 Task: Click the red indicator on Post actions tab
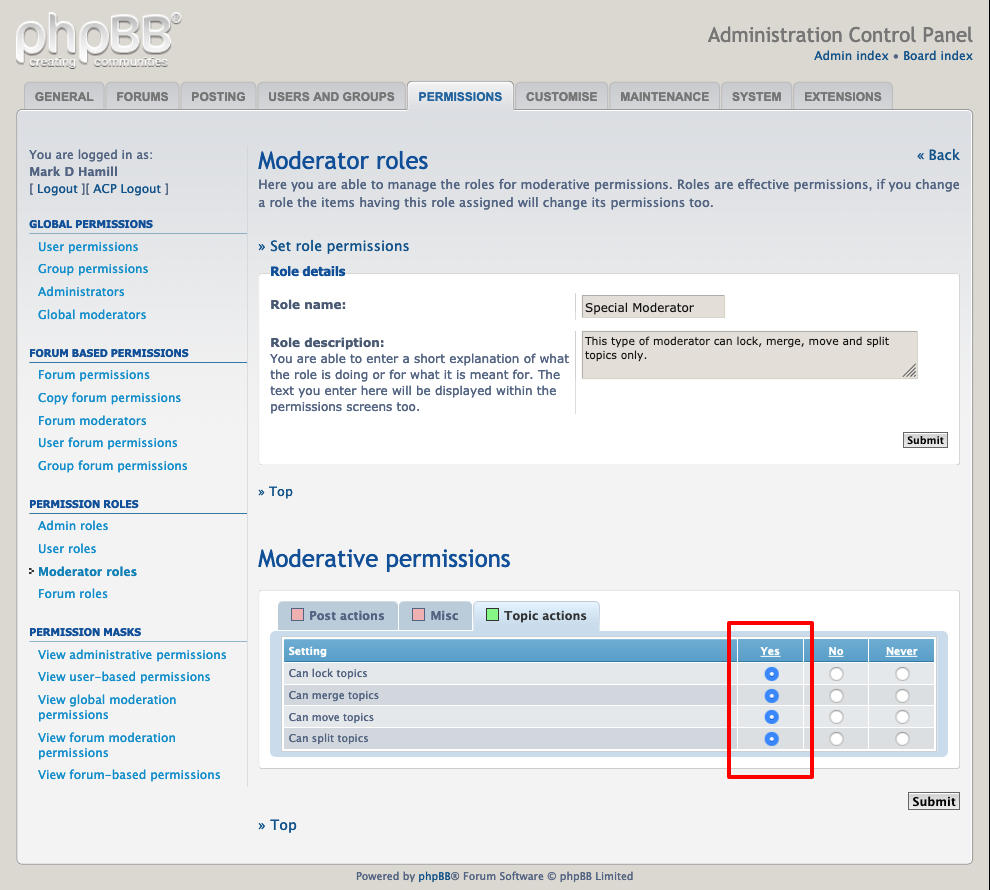[297, 615]
